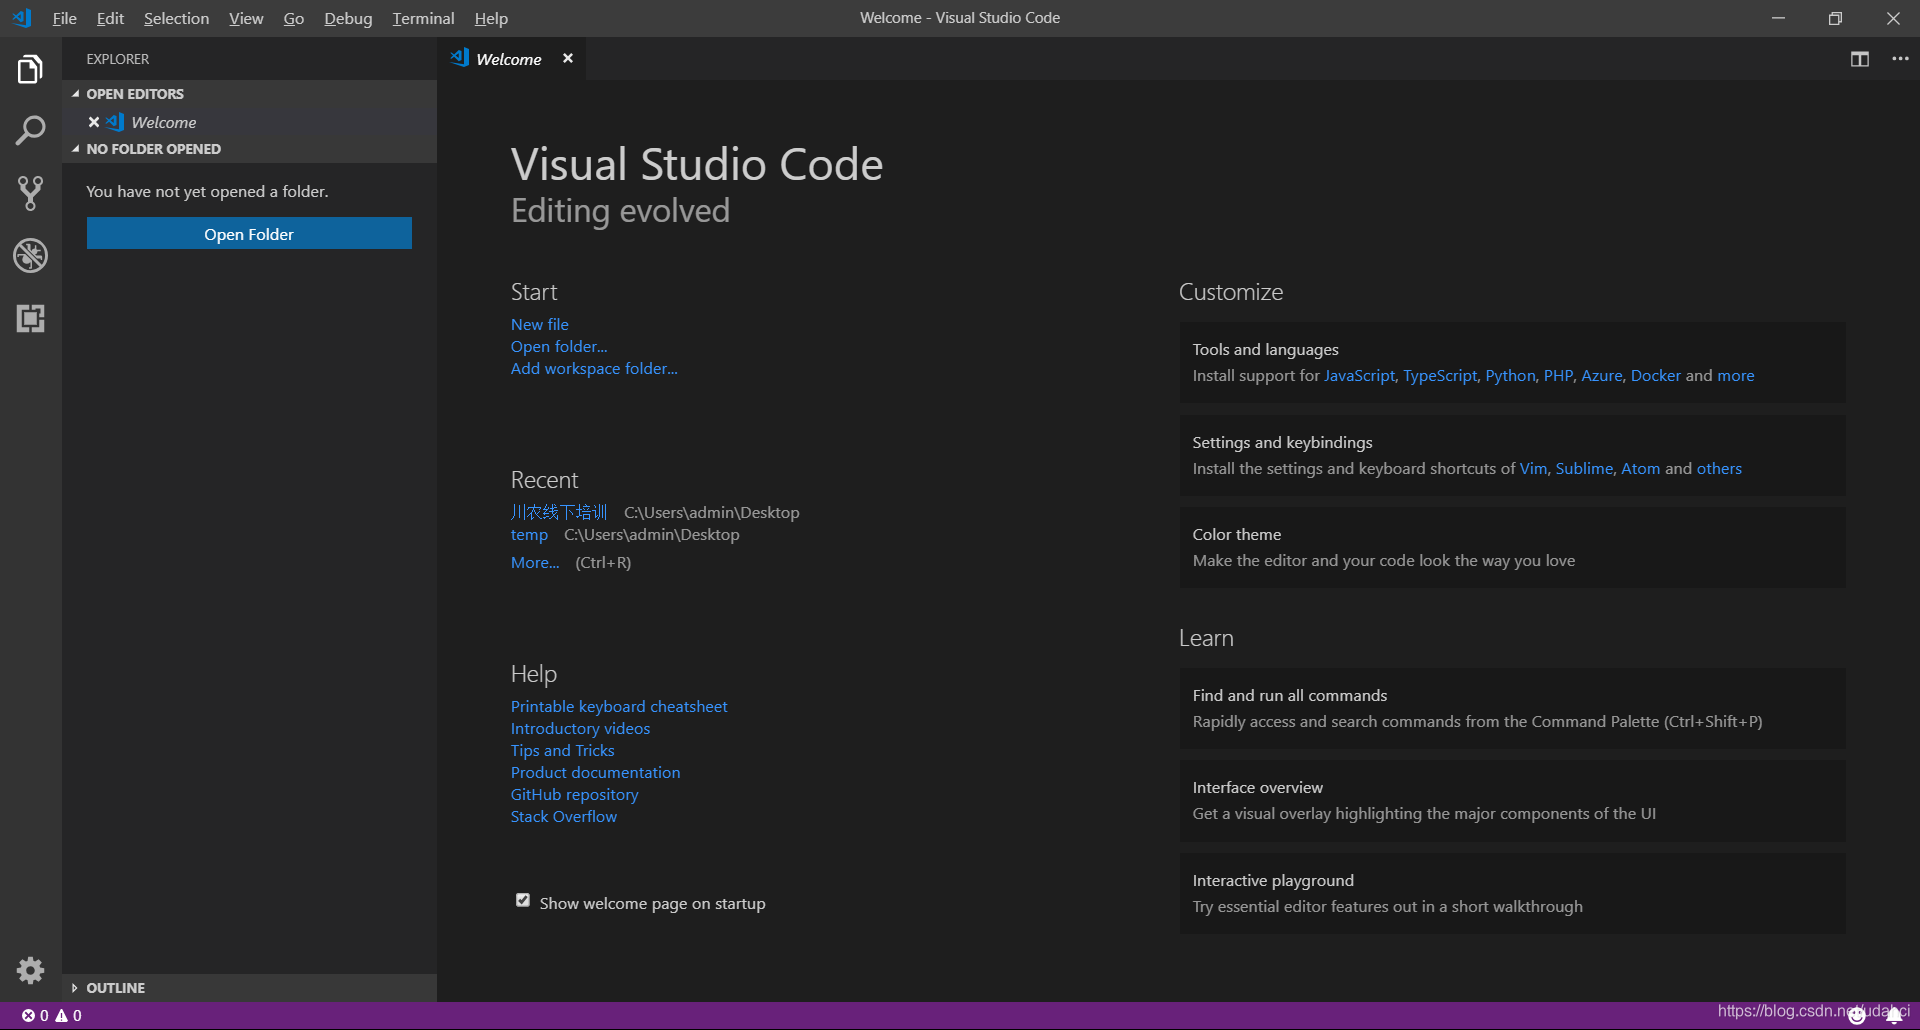Open the Source Control view icon
Image resolution: width=1920 pixels, height=1030 pixels.
click(x=30, y=193)
